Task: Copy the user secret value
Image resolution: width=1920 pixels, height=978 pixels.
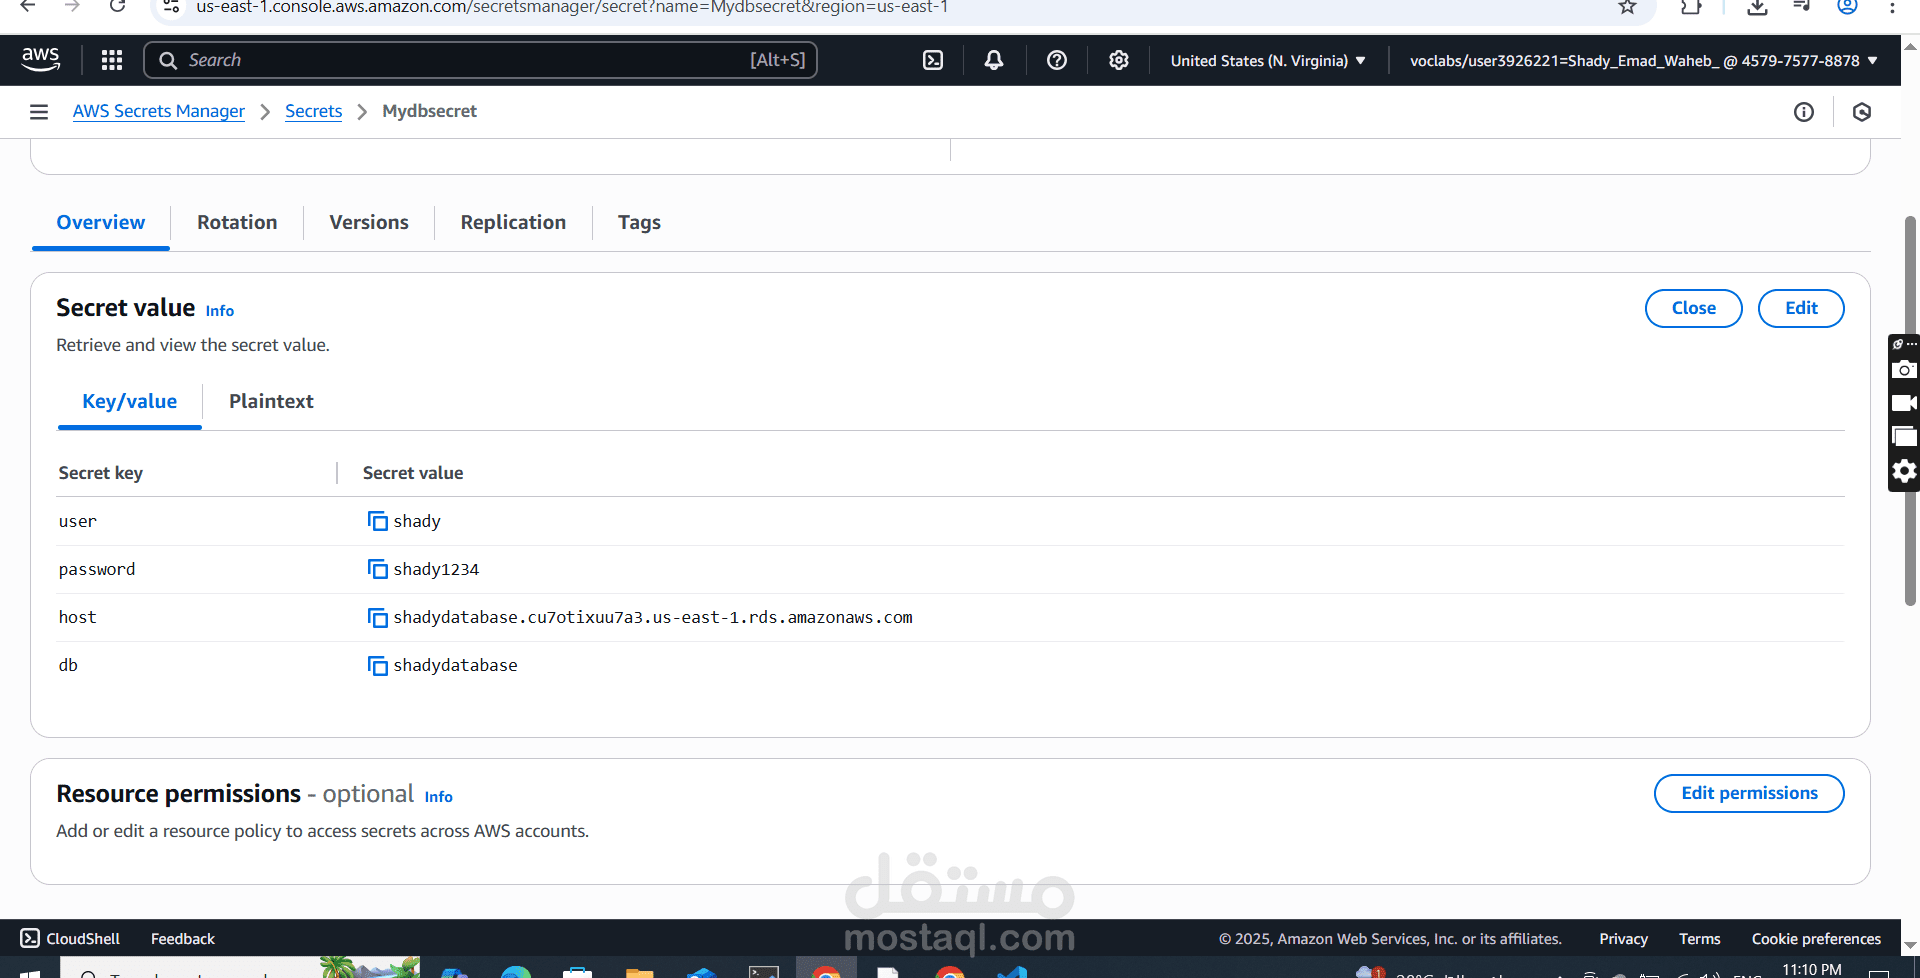Action: tap(377, 521)
